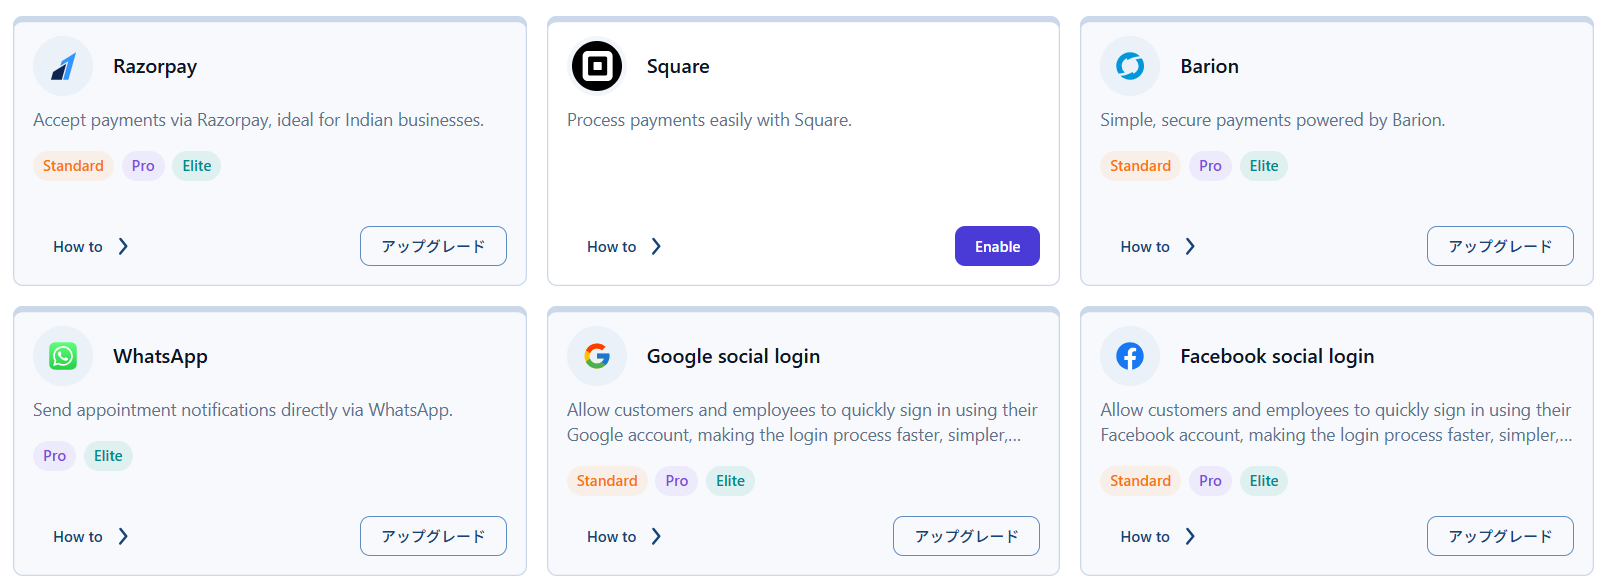
Task: Click the Standard badge on Razorpay card
Action: click(x=73, y=166)
